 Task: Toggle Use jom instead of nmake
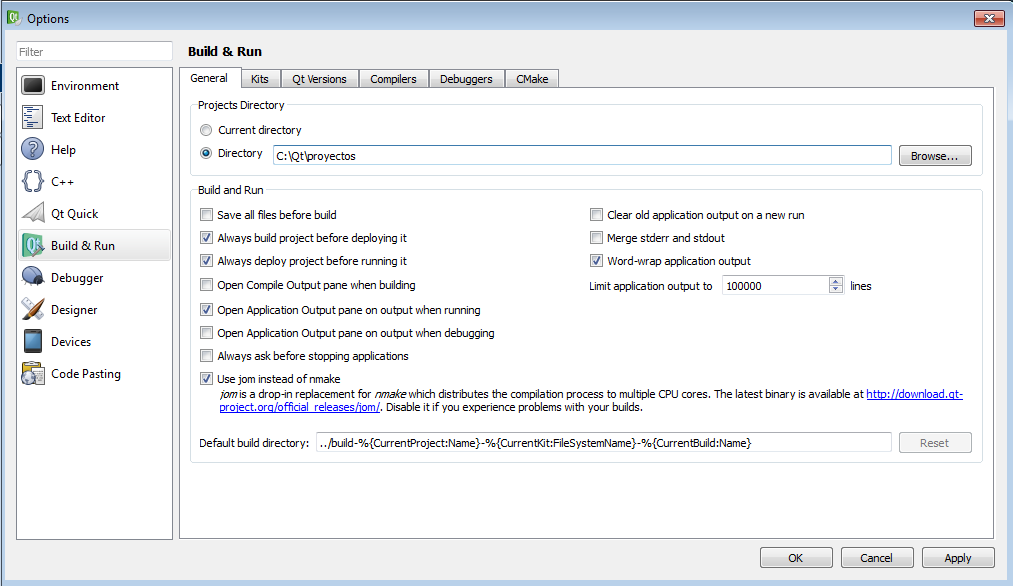[x=207, y=379]
